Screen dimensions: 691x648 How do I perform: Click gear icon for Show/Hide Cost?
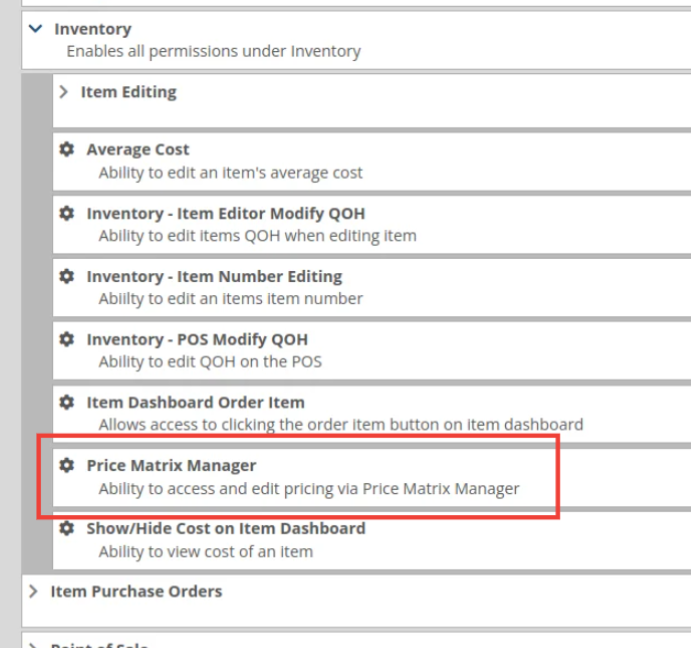pos(67,528)
